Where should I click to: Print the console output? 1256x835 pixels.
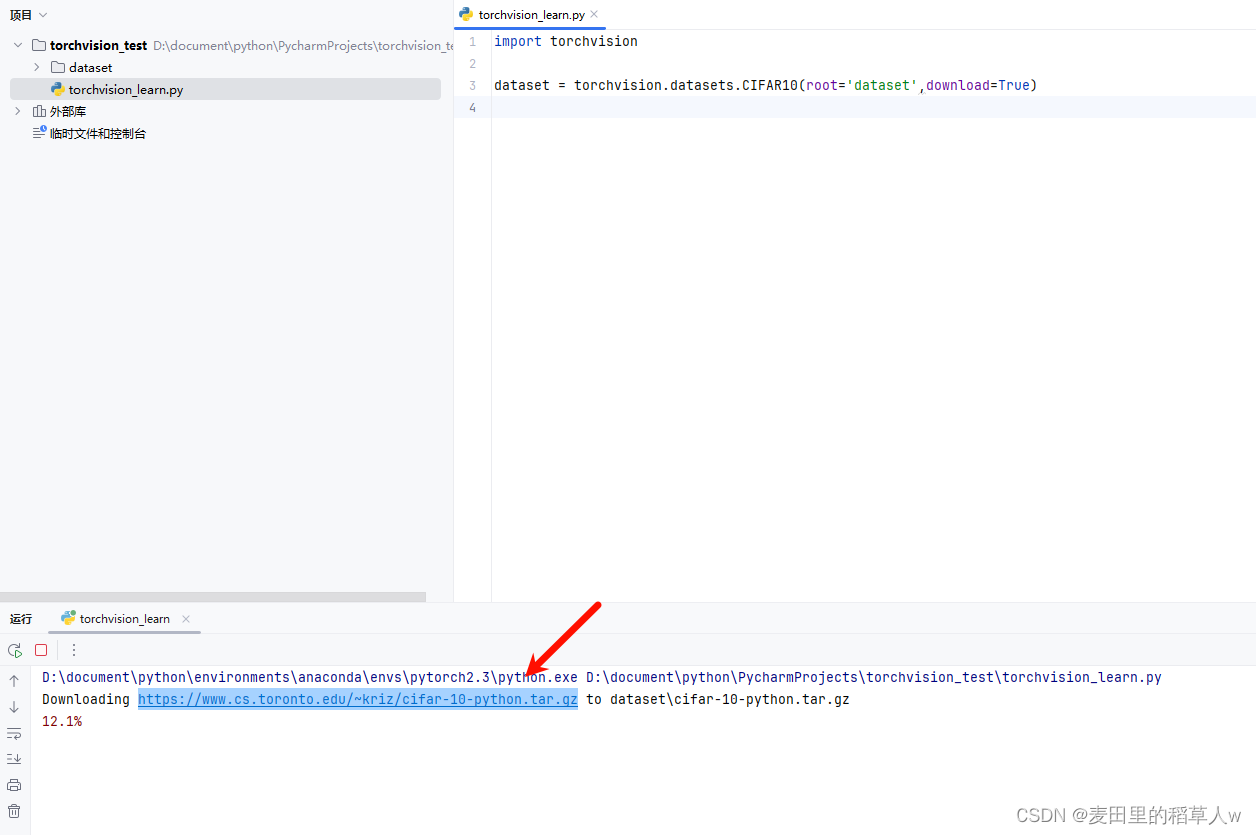(14, 785)
